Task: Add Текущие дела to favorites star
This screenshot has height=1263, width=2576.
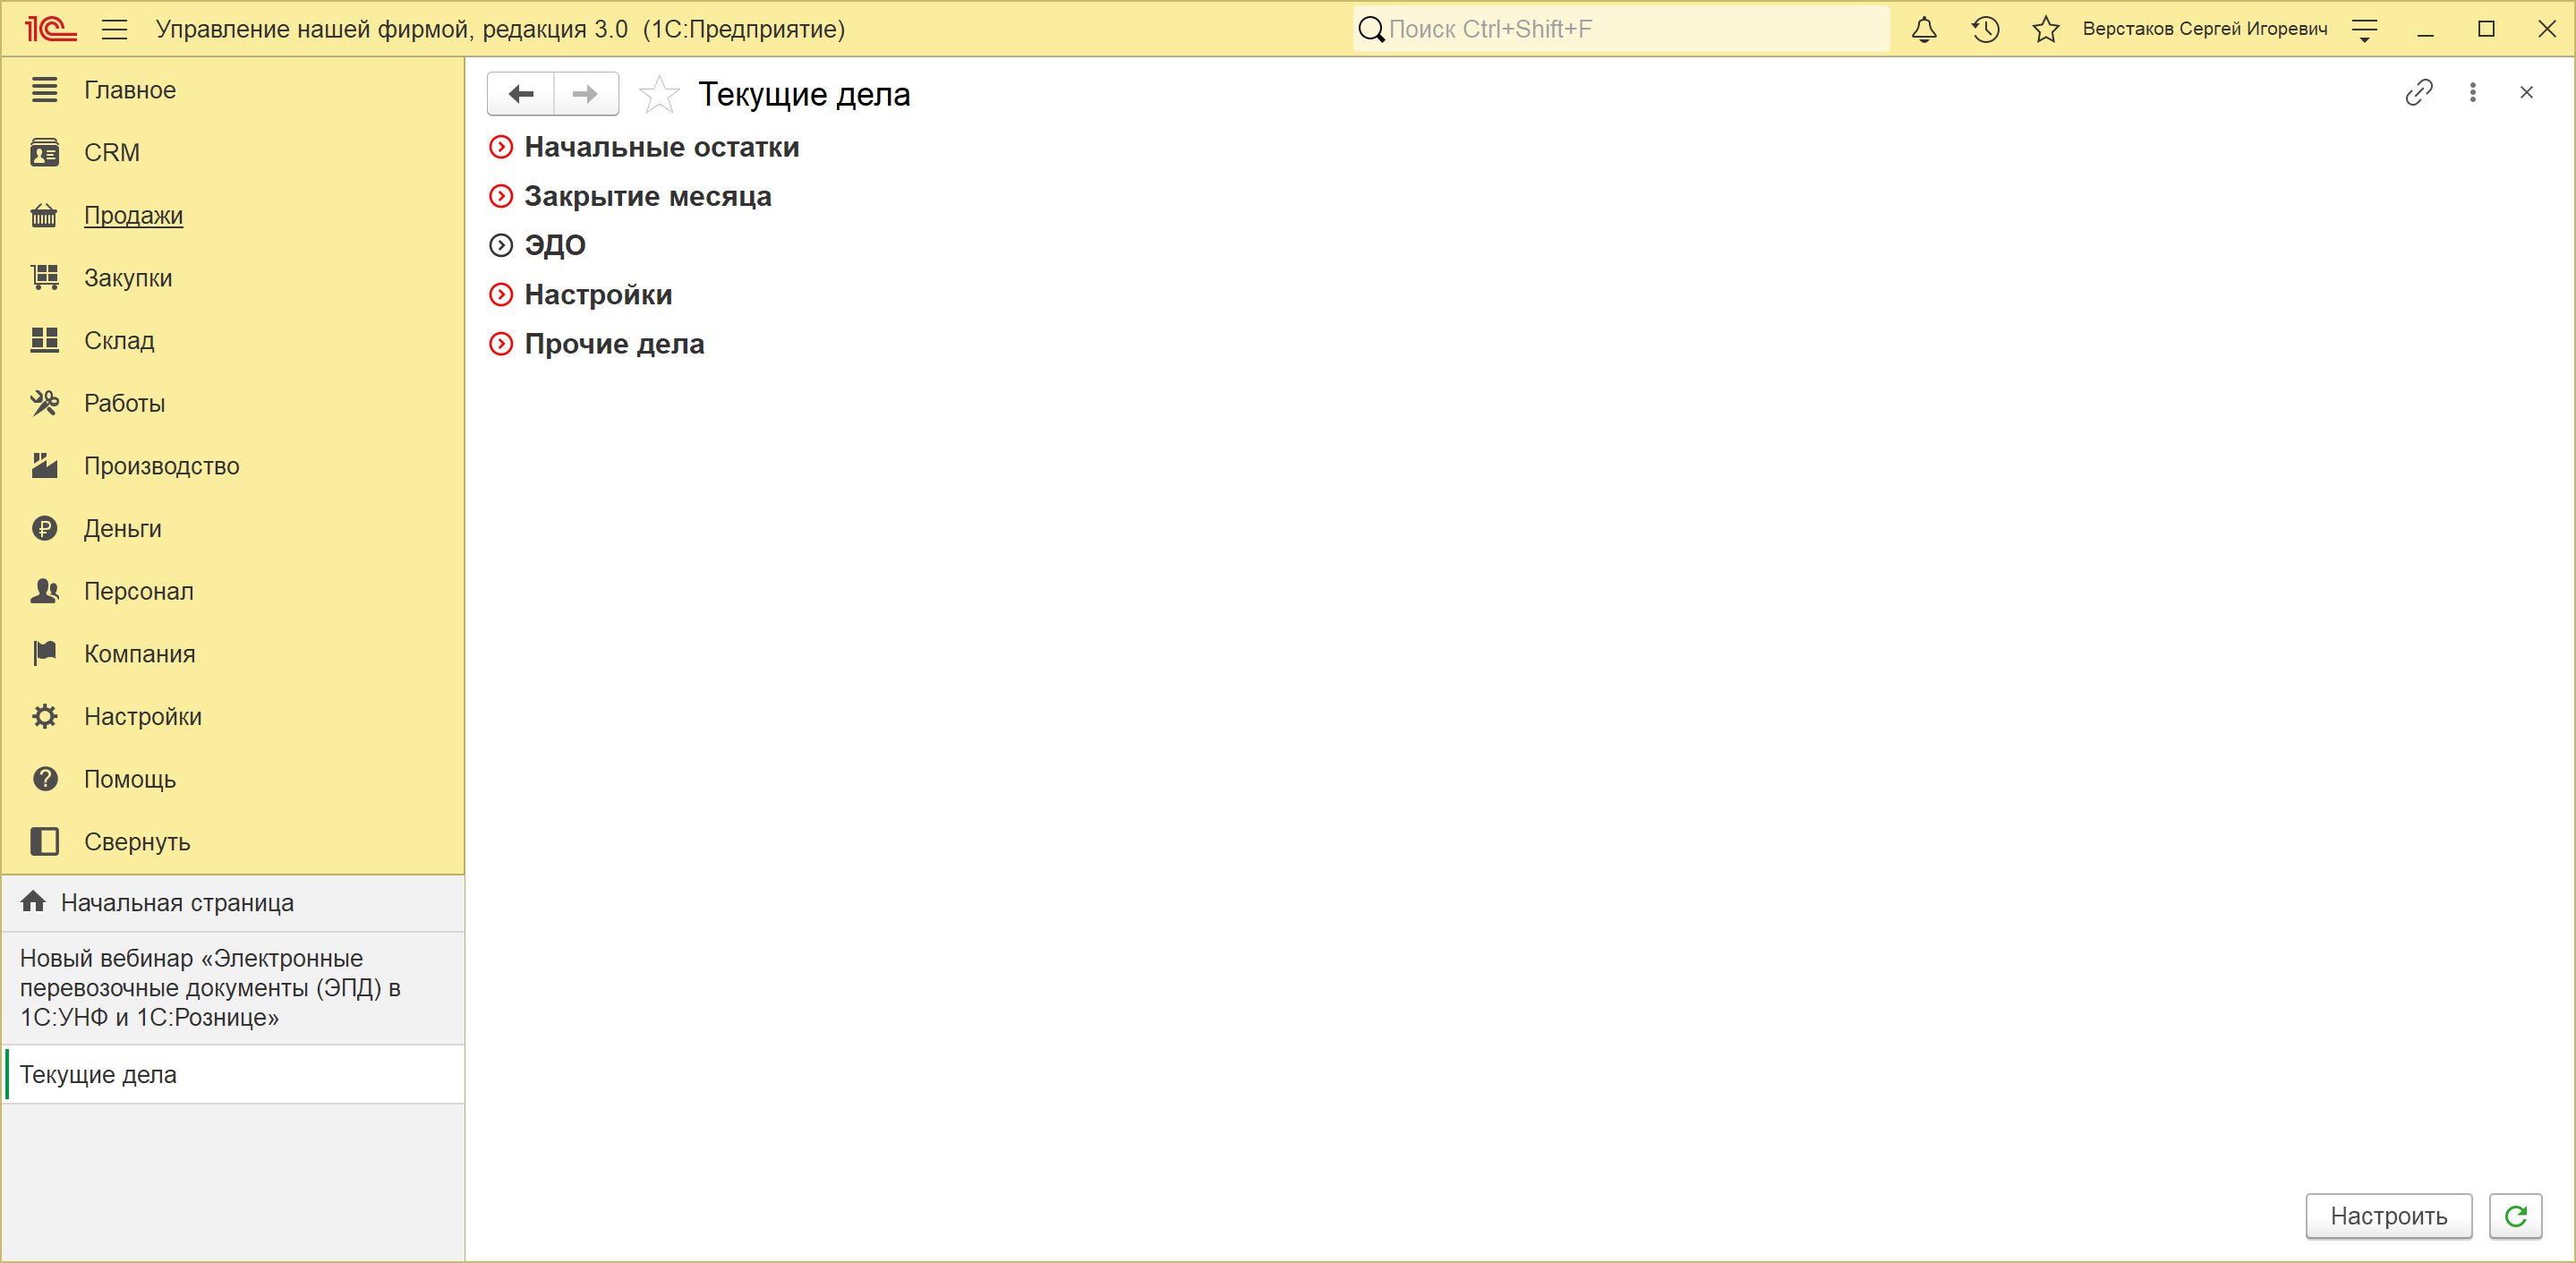Action: tap(659, 94)
